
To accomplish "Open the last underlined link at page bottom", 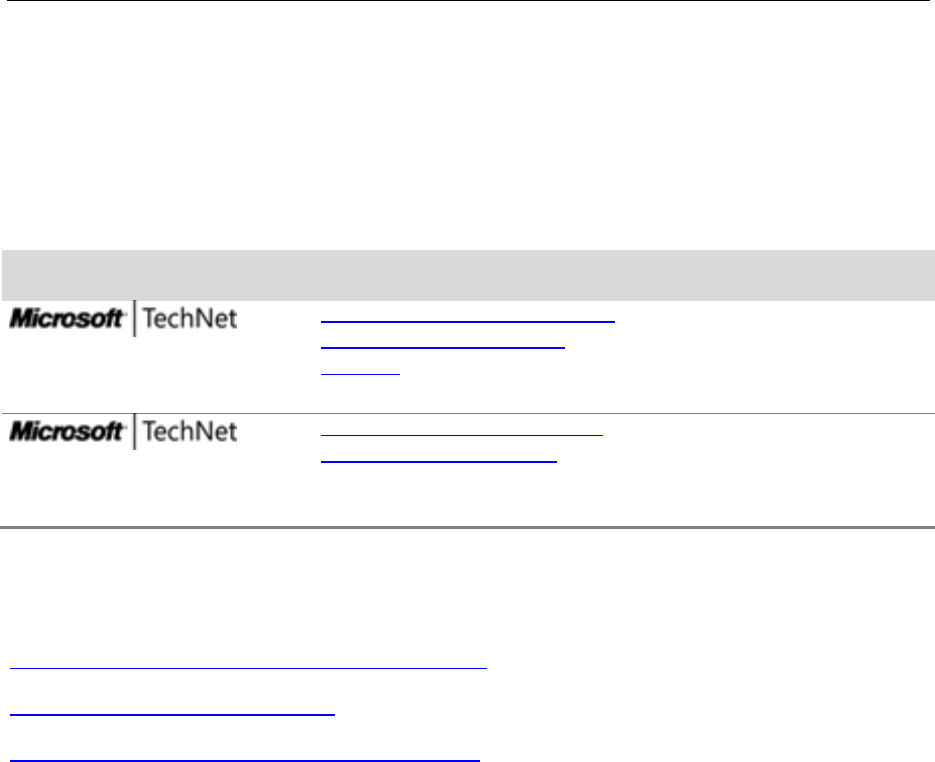I will pos(244,760).
